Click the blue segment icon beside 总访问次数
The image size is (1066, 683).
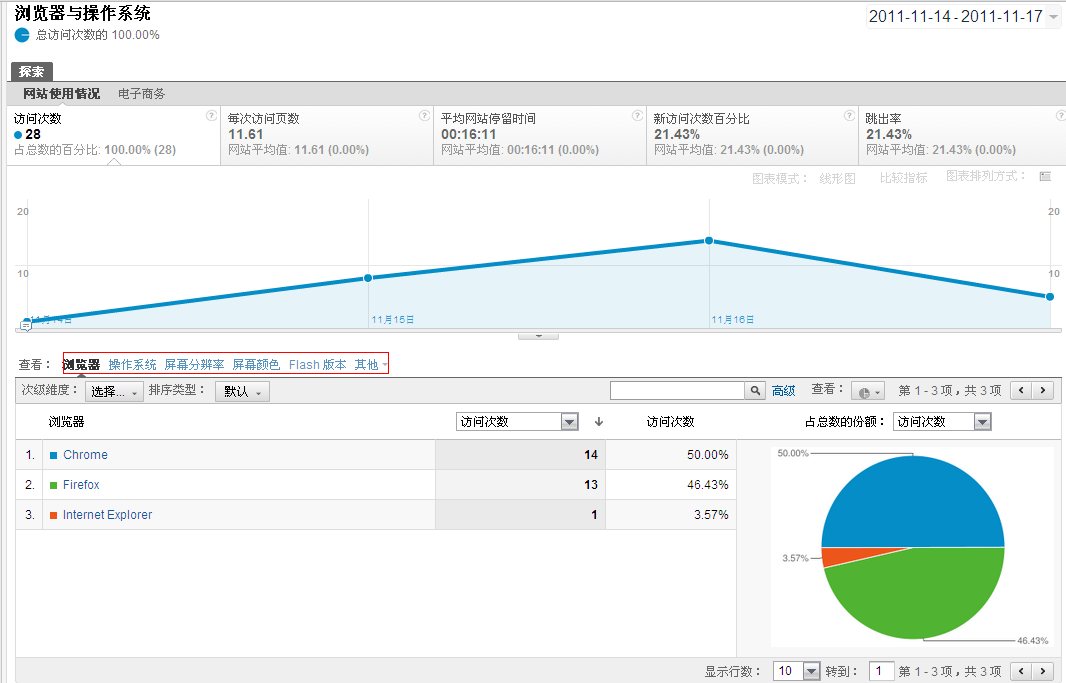pos(22,35)
